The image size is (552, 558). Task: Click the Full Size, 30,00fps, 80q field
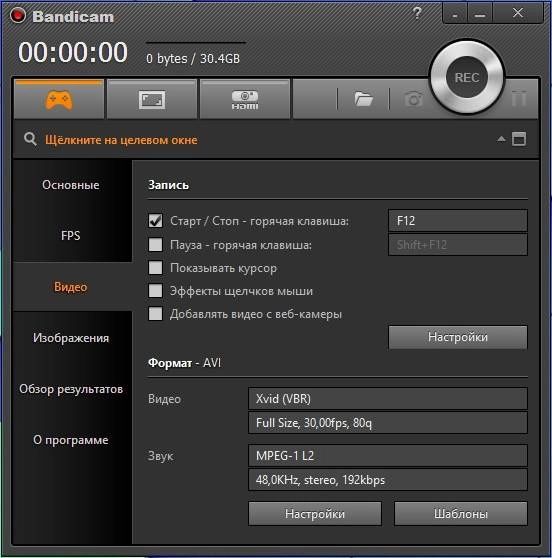388,423
